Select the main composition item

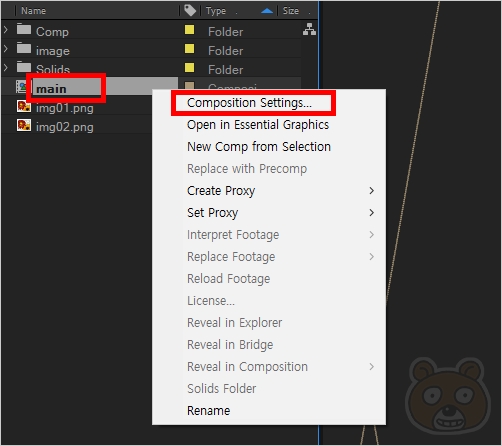point(51,89)
